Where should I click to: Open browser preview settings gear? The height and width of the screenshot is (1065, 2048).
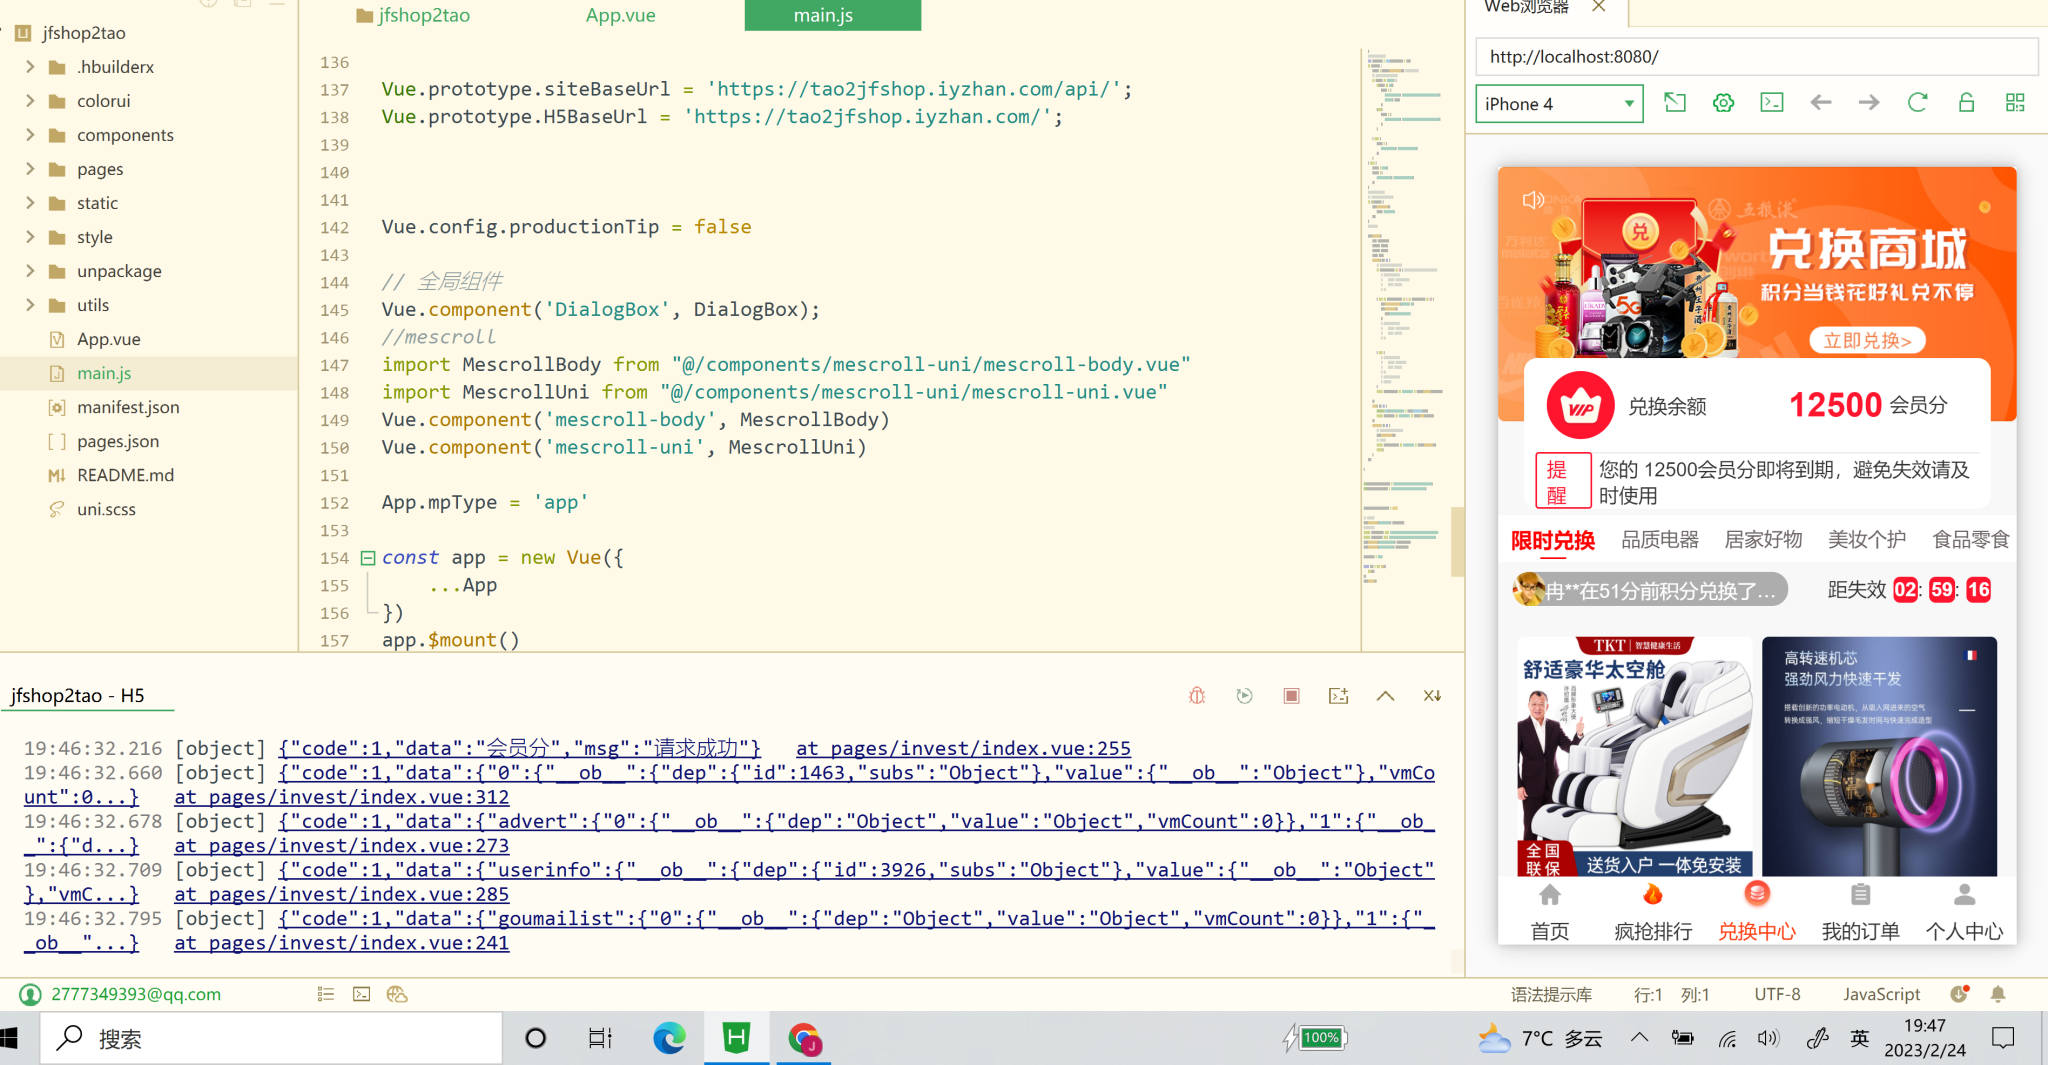[1723, 103]
